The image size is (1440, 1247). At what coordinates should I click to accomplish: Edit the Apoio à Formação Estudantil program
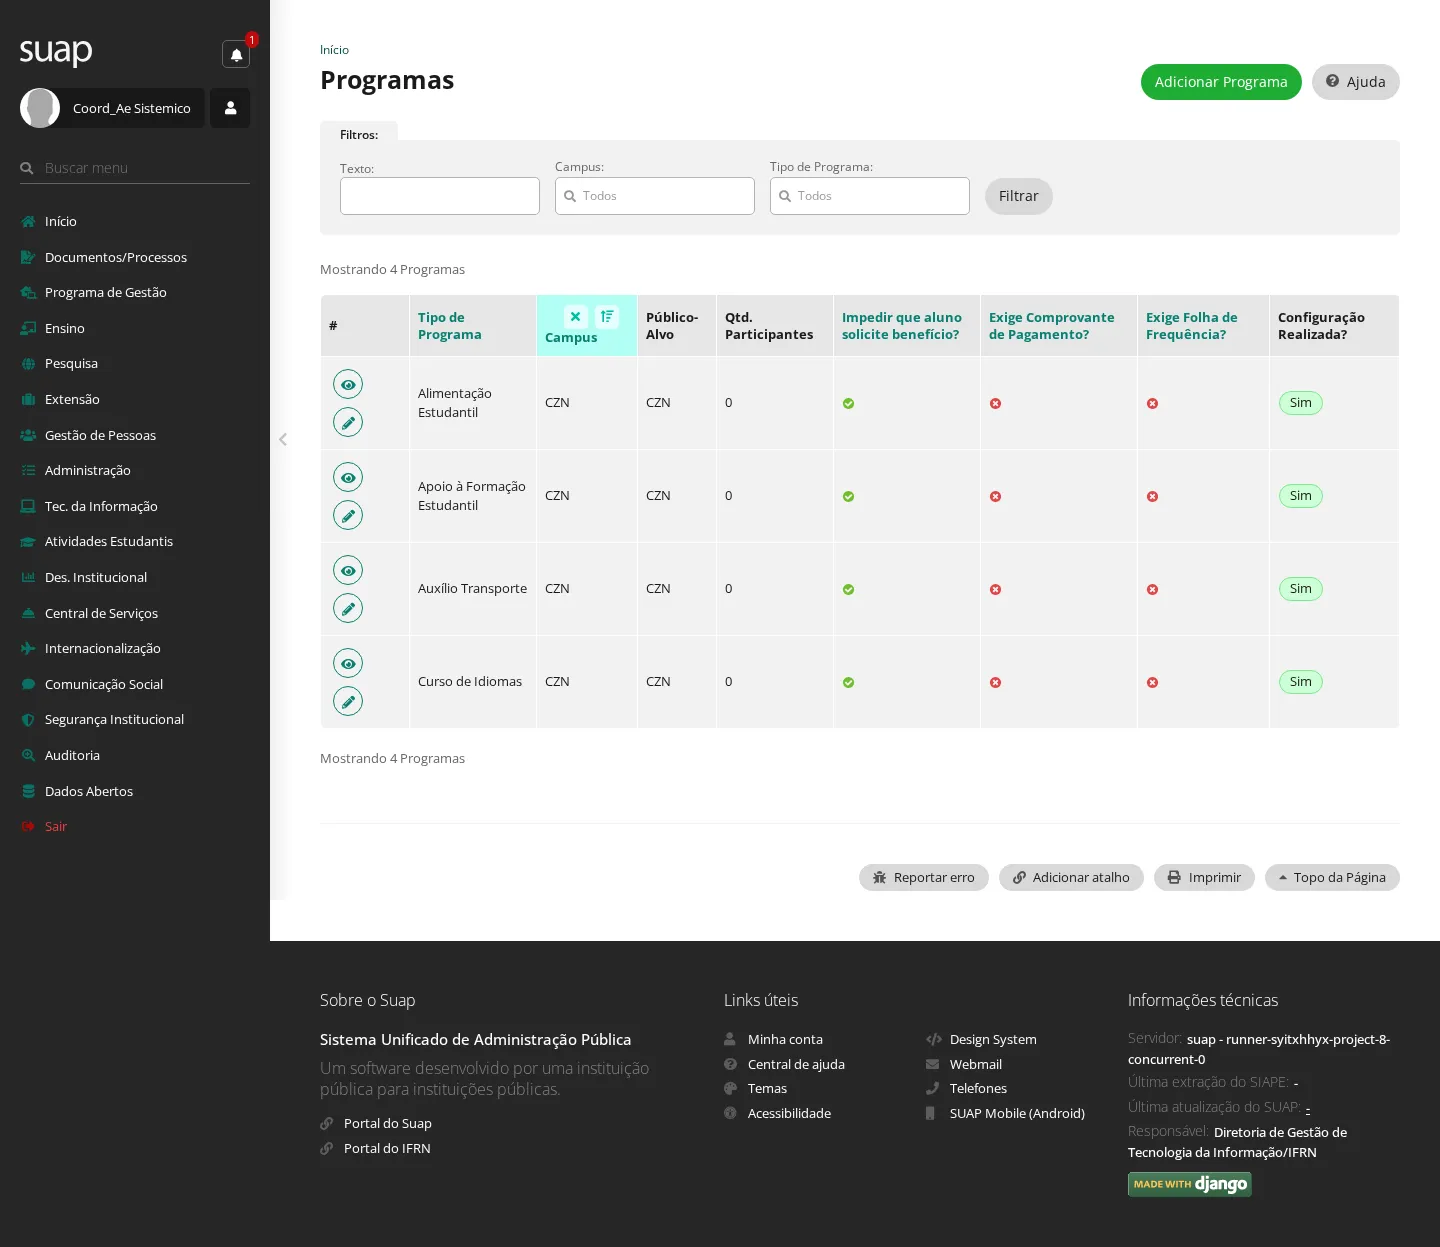[x=348, y=516]
